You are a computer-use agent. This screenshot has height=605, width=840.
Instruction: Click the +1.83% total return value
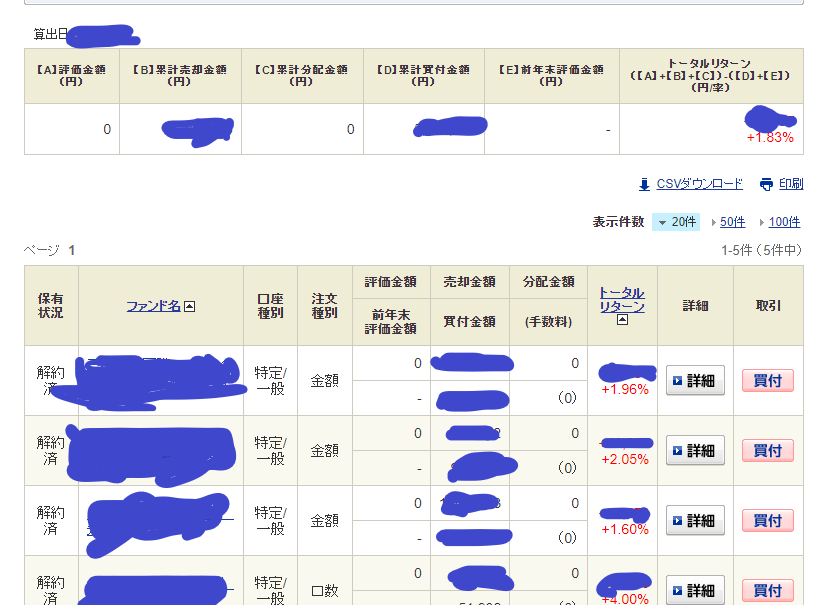pyautogui.click(x=770, y=138)
